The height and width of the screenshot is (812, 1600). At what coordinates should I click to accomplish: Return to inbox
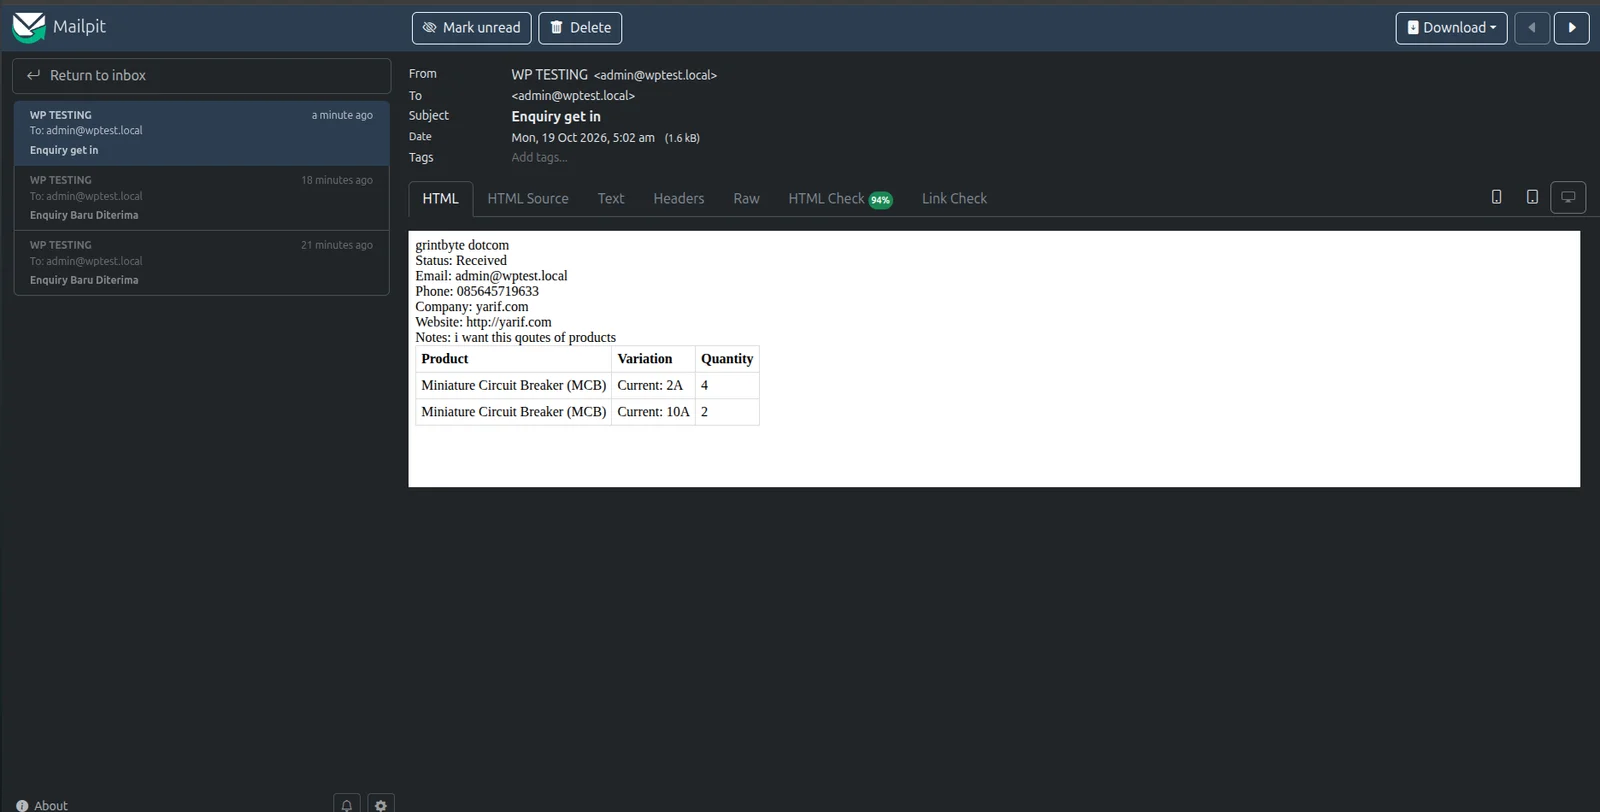click(x=201, y=76)
